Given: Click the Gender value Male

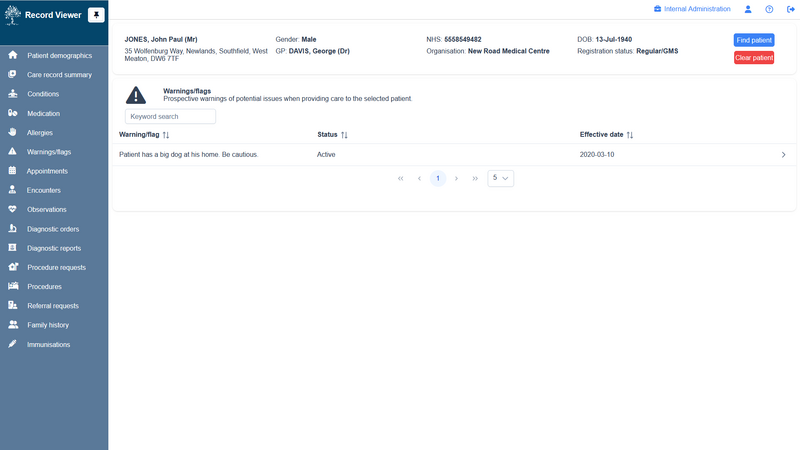Looking at the screenshot, I should pyautogui.click(x=309, y=39).
